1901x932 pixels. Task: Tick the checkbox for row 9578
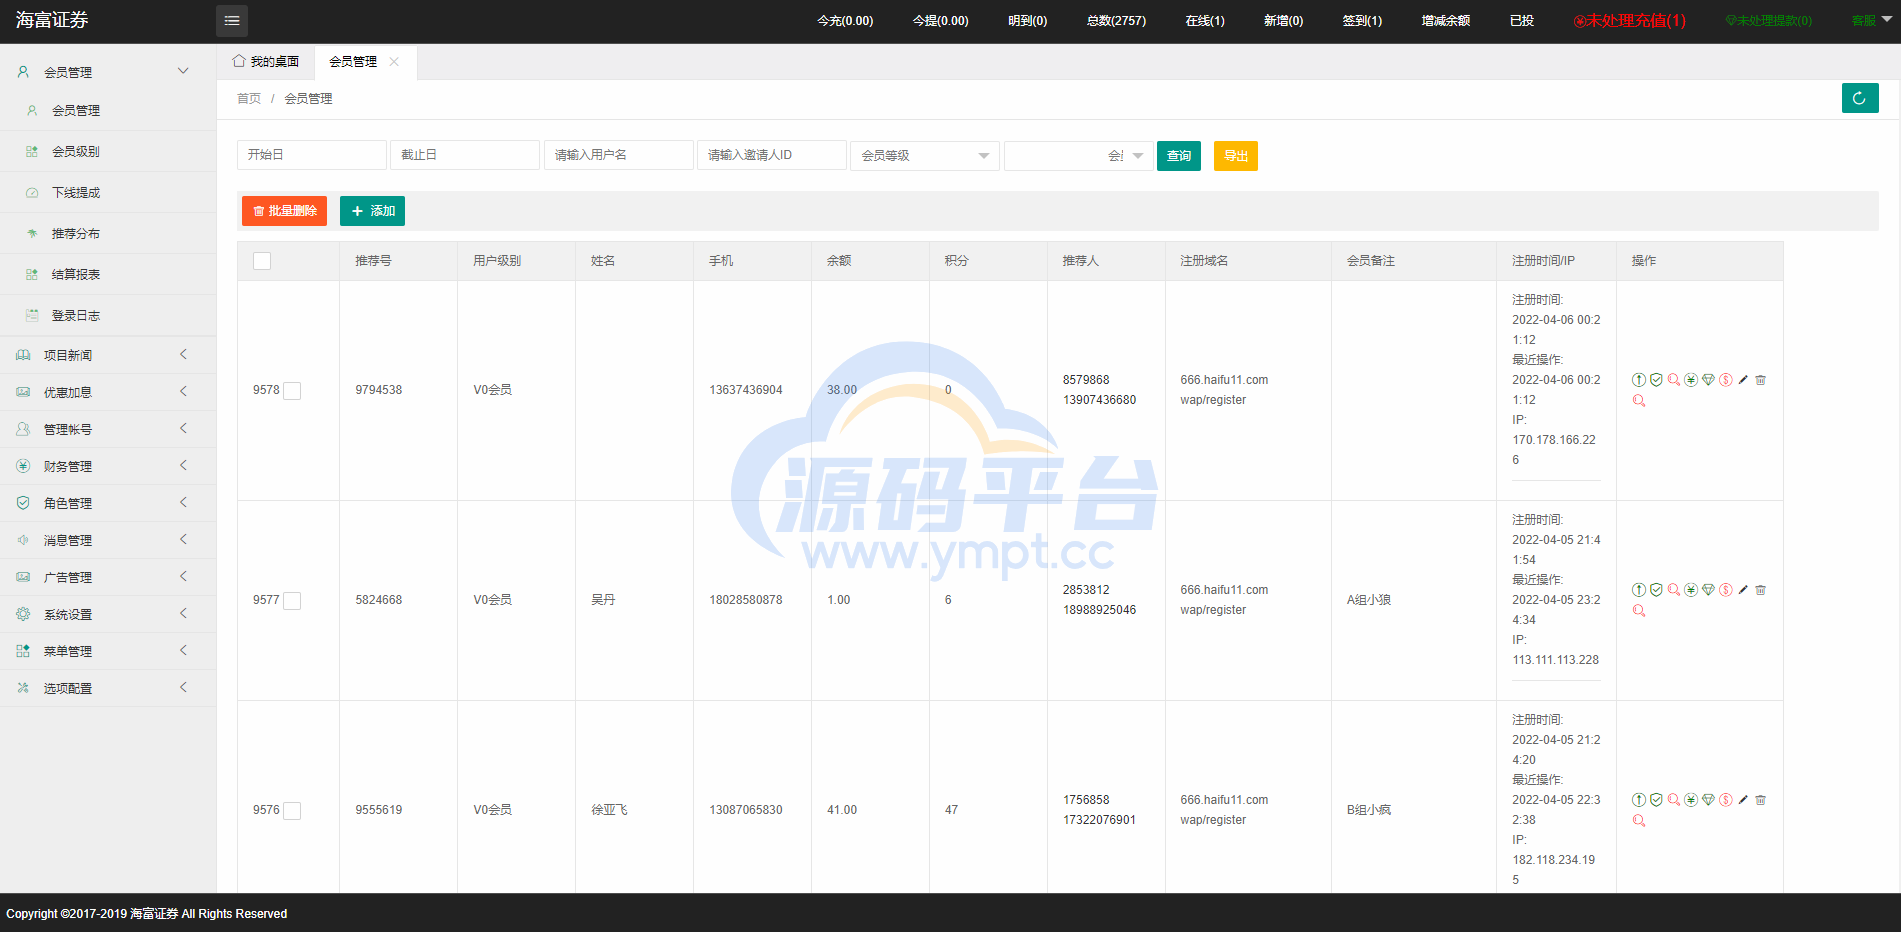click(x=292, y=391)
